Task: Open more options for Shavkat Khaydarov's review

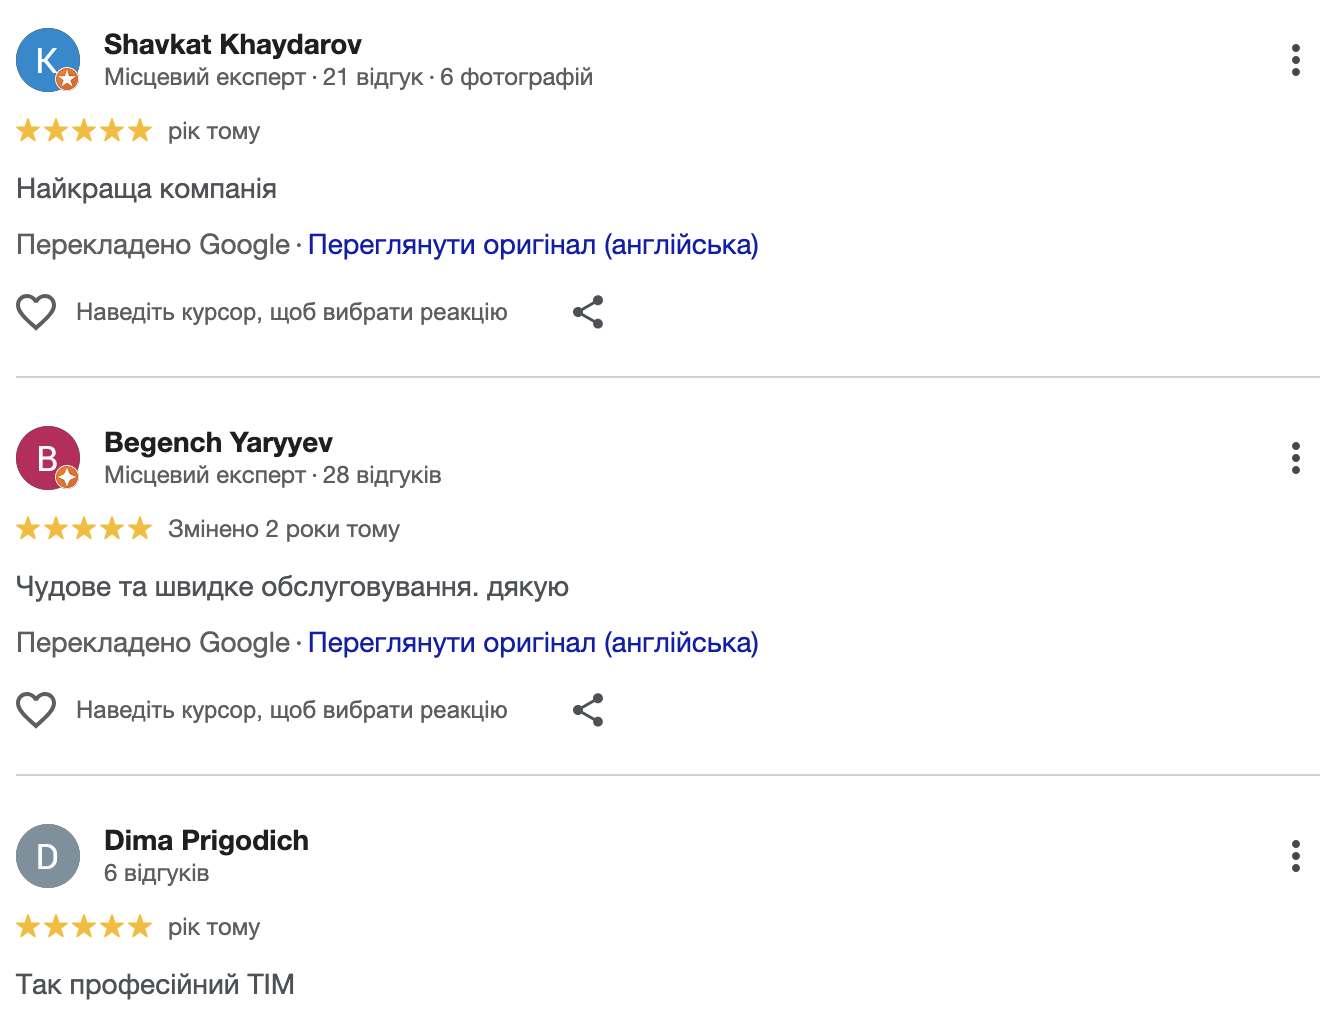Action: point(1295,60)
